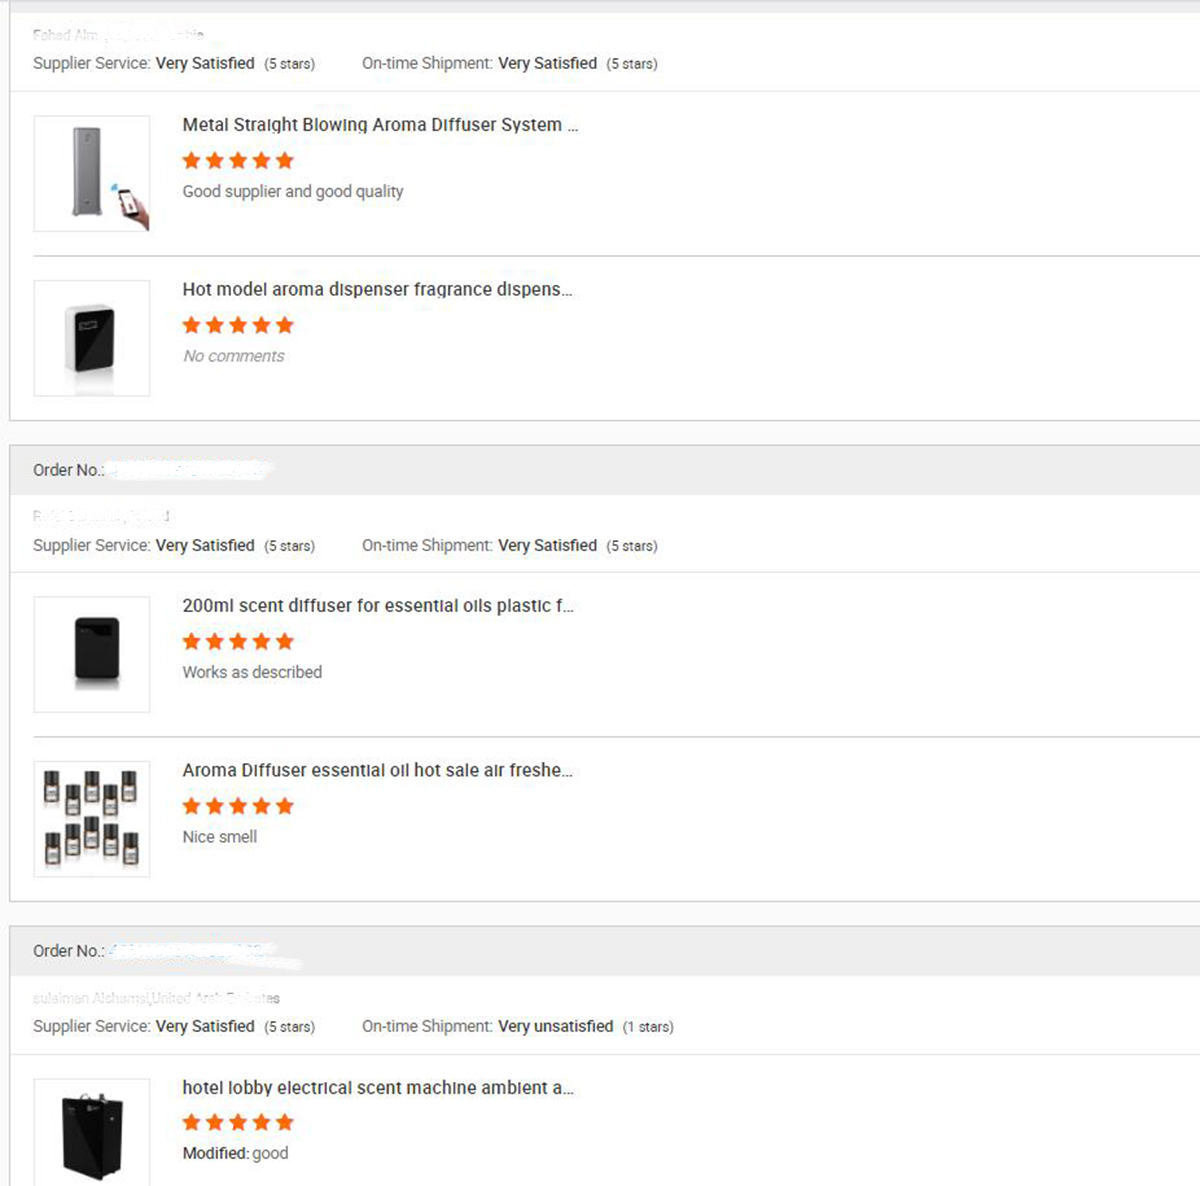The height and width of the screenshot is (1186, 1200).
Task: Select the 'Nice smell' review comment
Action: pyautogui.click(x=220, y=837)
